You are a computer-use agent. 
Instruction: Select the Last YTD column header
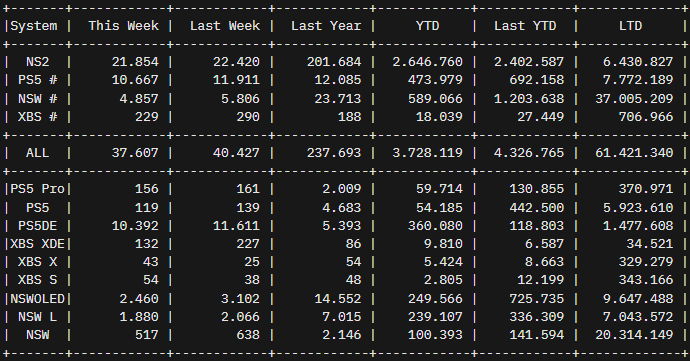tap(525, 26)
